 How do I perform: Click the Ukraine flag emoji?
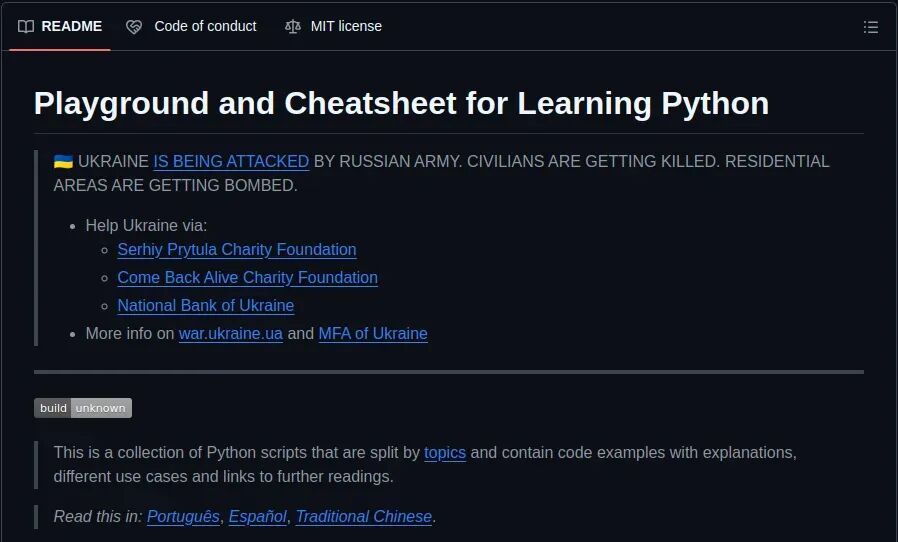click(x=63, y=162)
